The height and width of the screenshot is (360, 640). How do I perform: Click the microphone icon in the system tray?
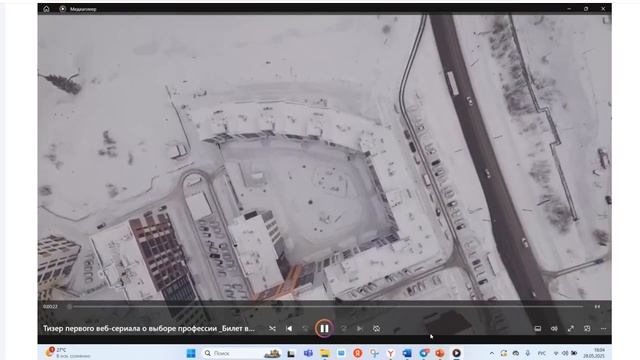click(528, 353)
